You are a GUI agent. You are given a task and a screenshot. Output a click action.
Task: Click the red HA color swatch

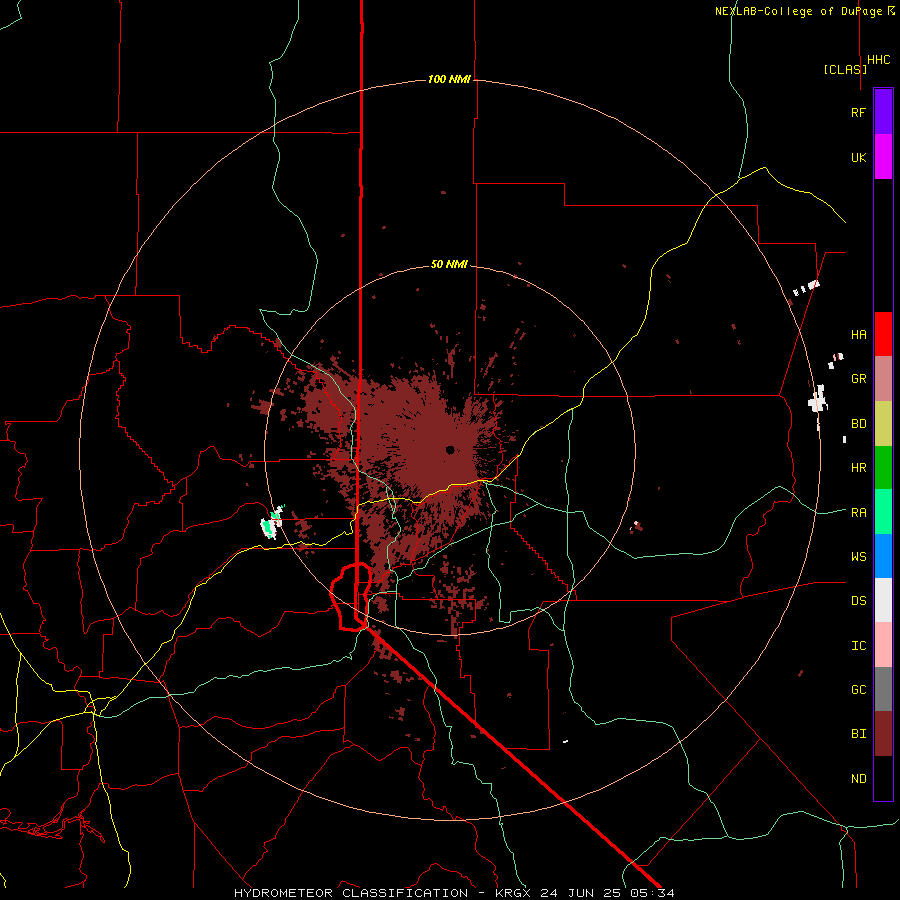point(883,334)
